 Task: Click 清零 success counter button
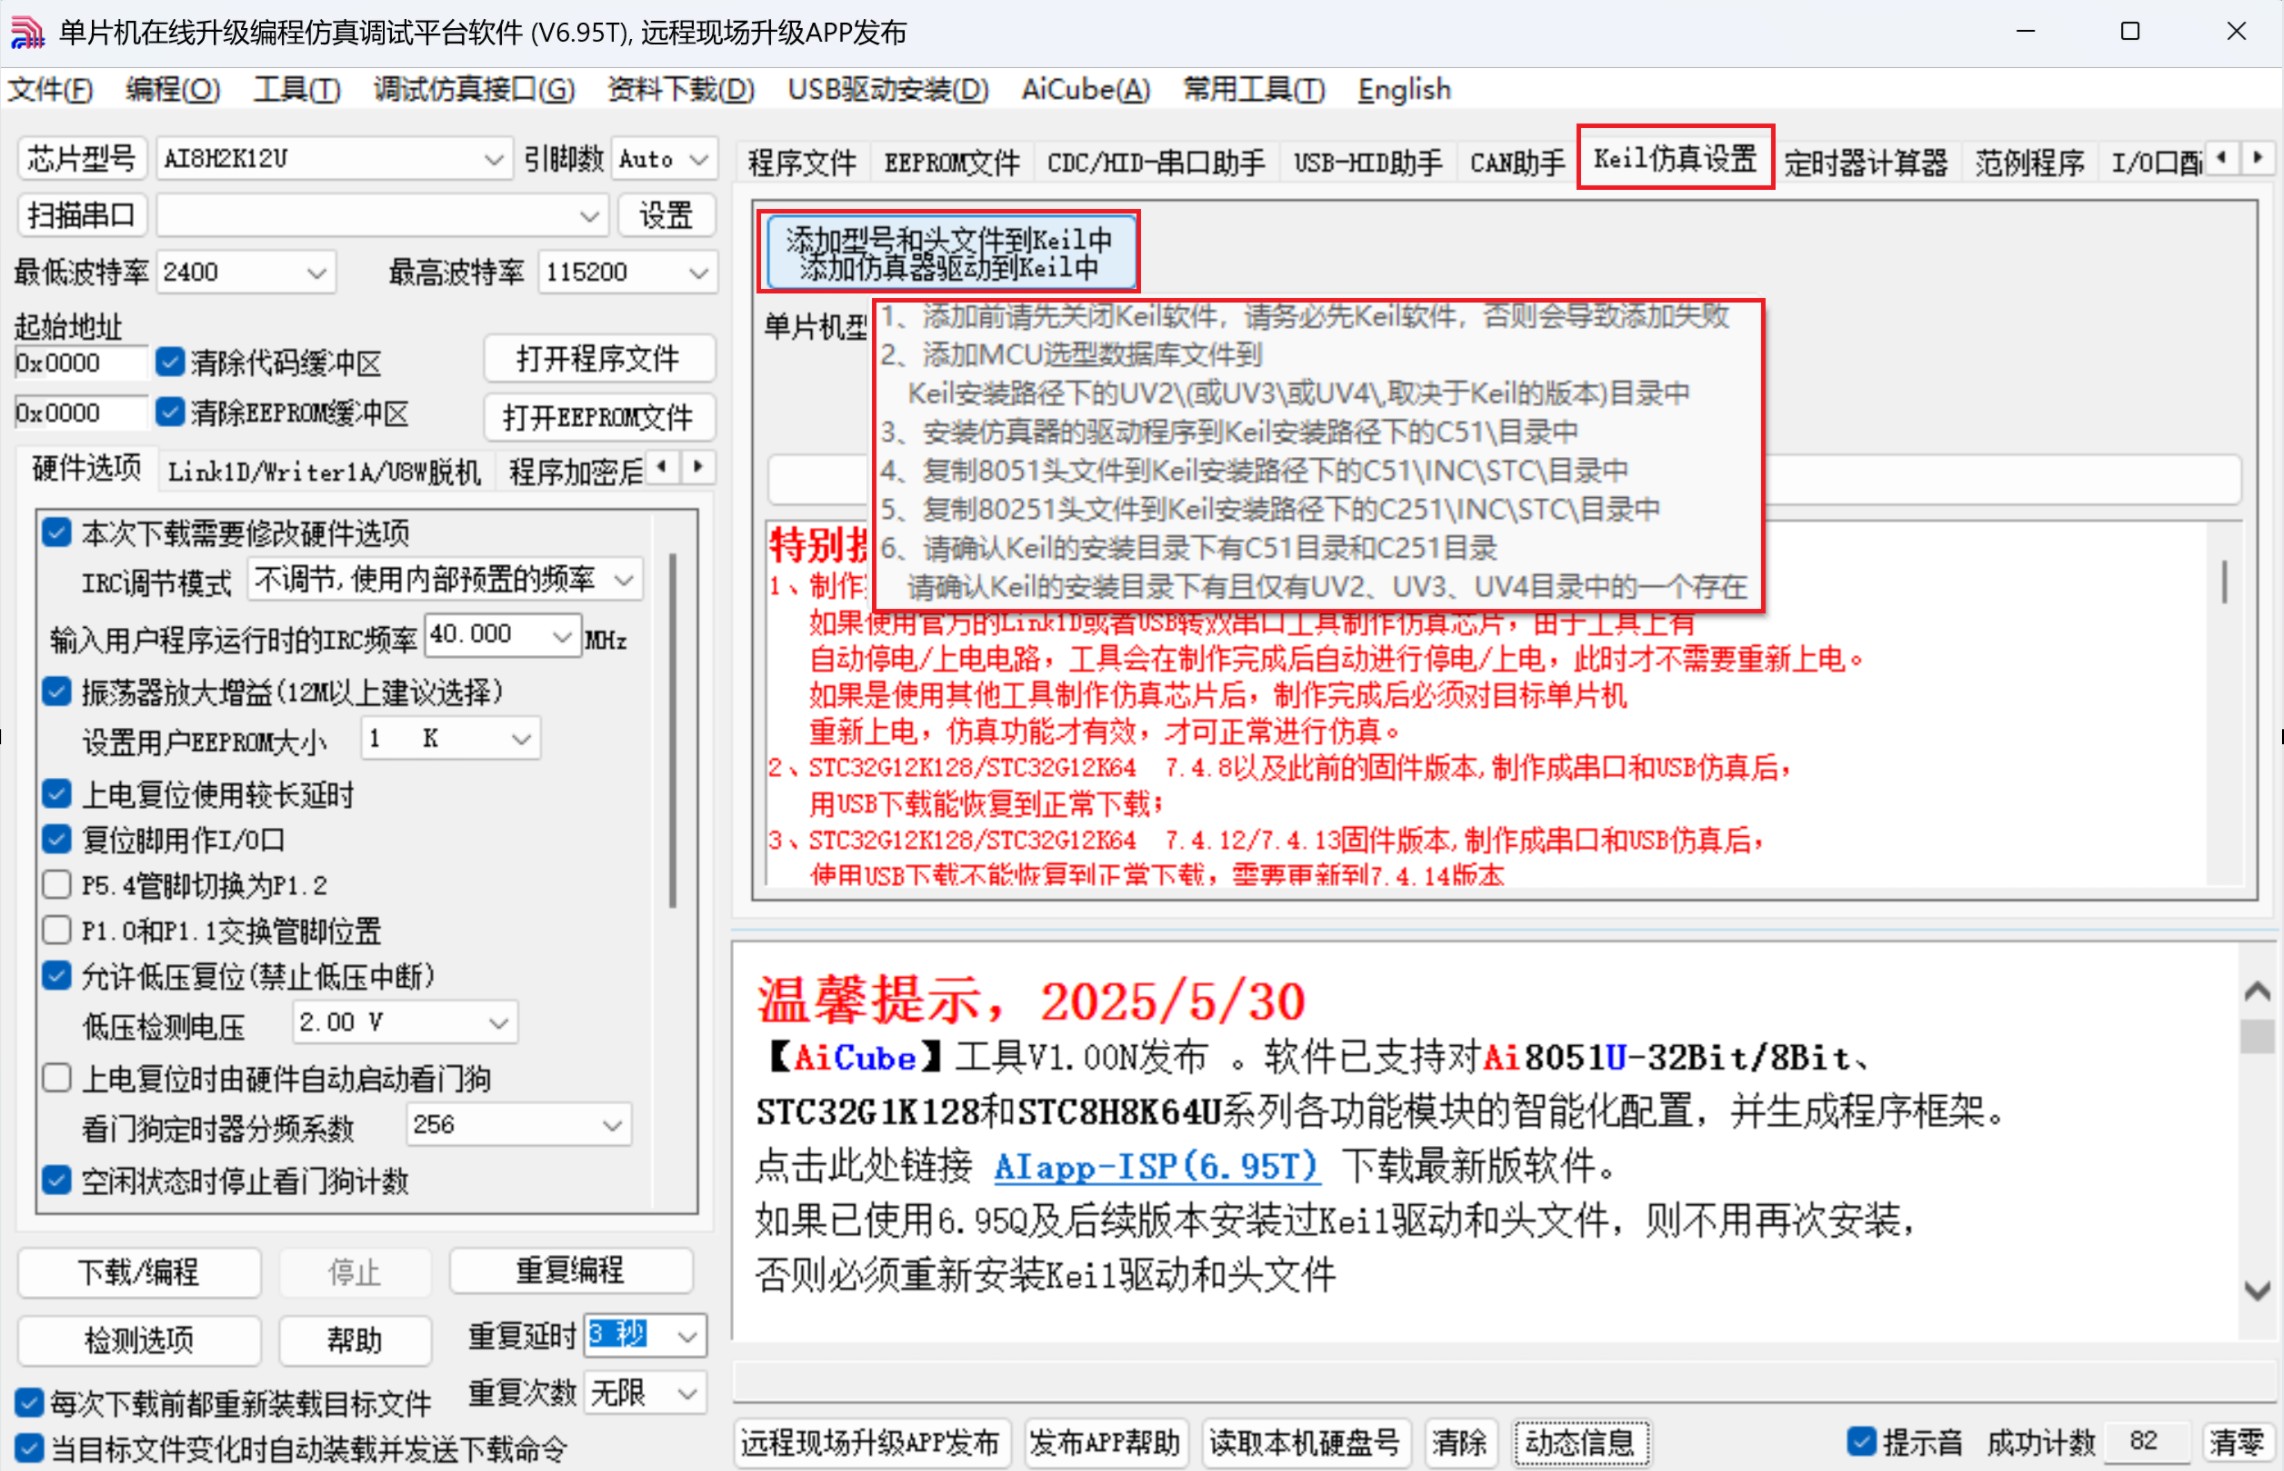2236,1442
